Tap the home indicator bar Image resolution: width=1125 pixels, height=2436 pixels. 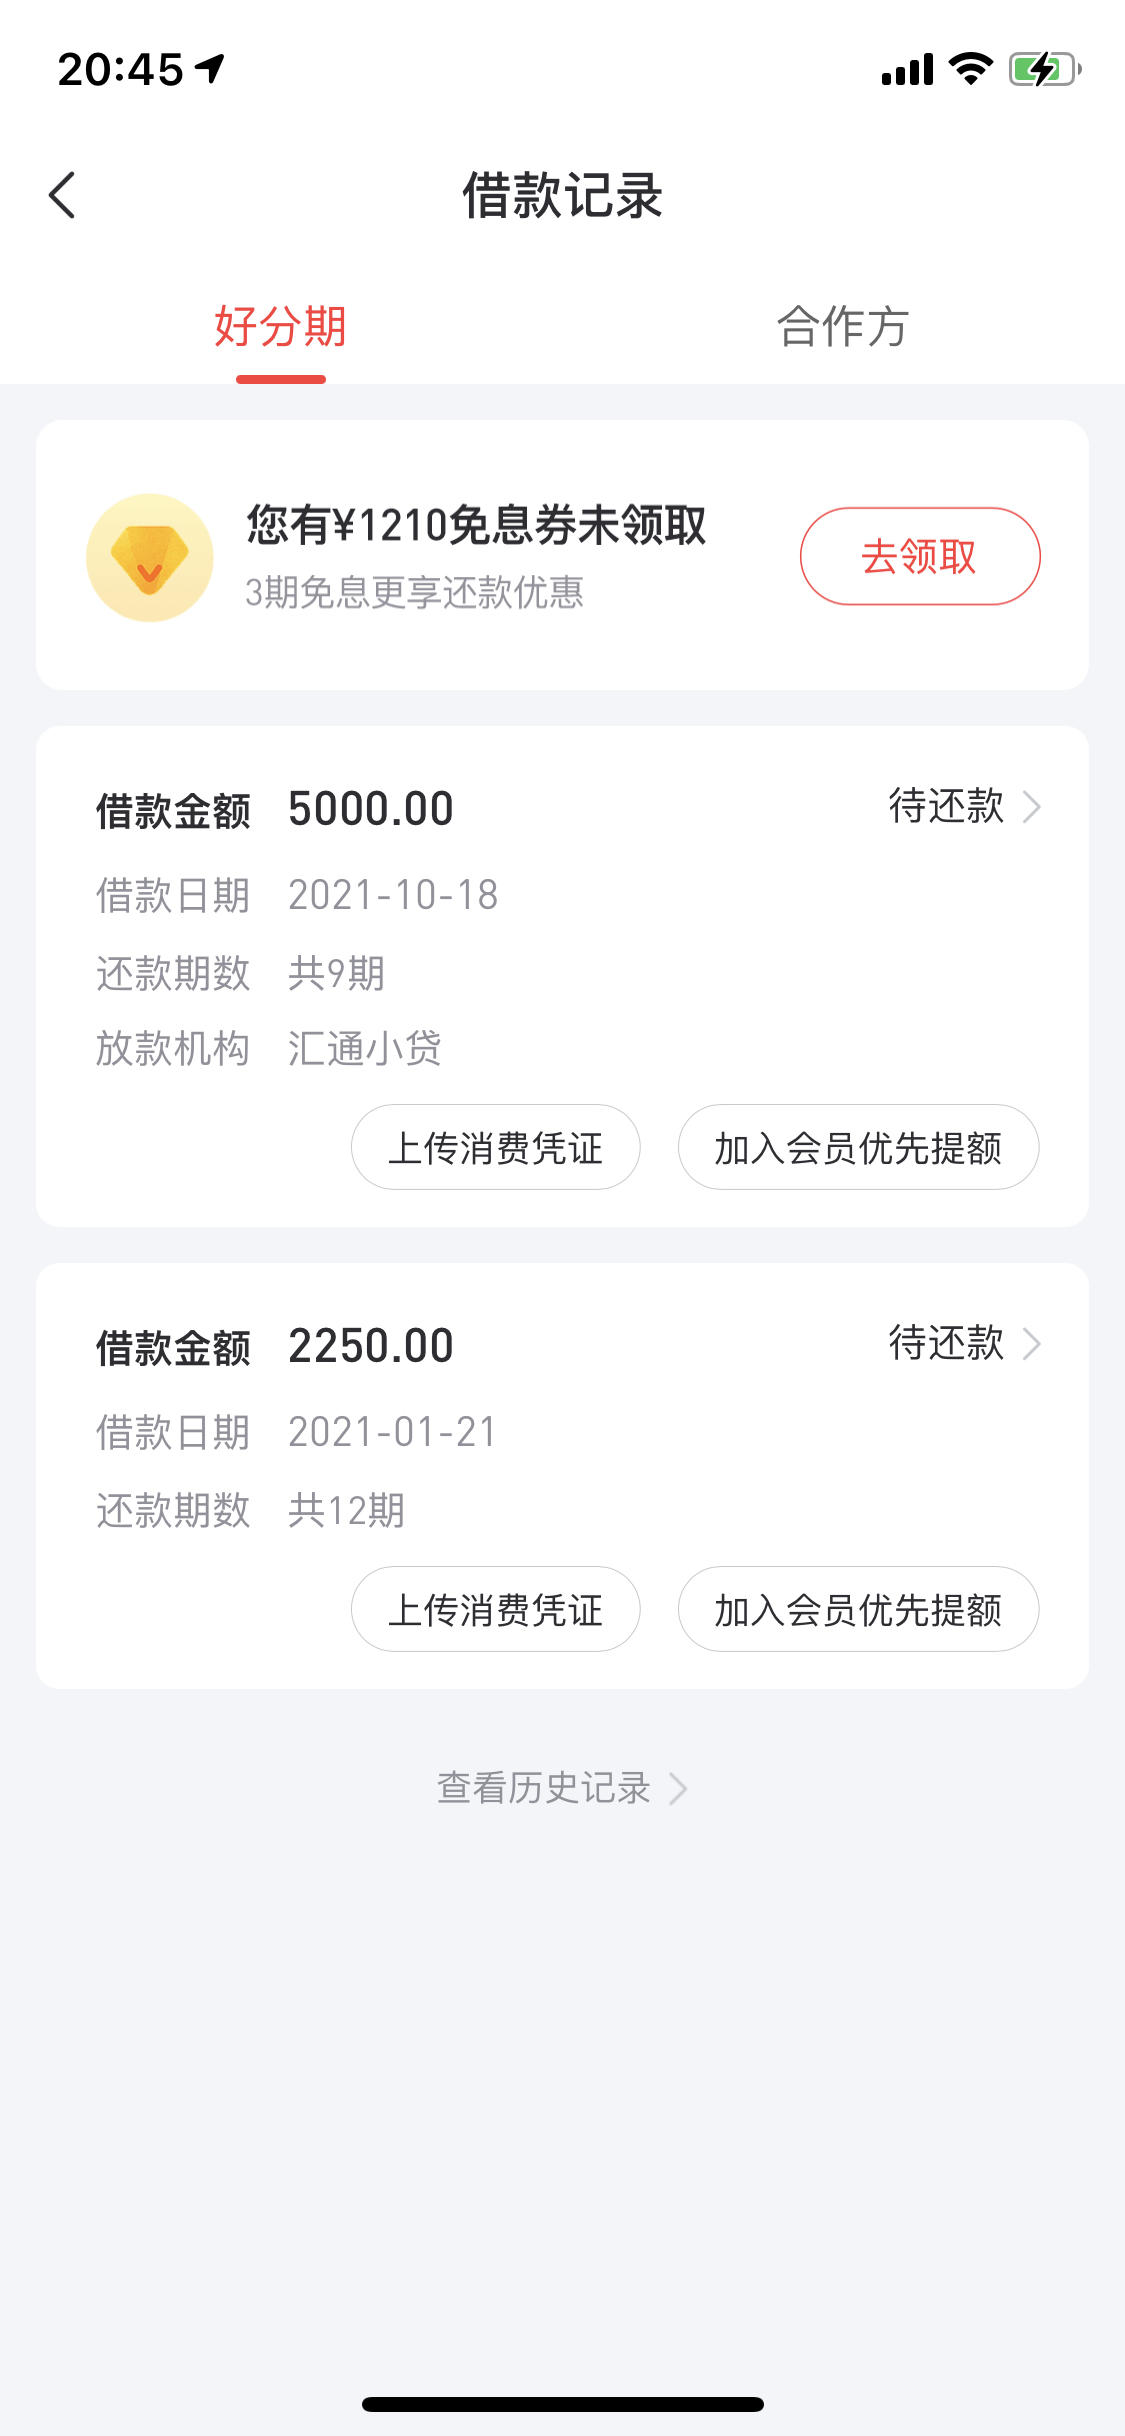563,2404
